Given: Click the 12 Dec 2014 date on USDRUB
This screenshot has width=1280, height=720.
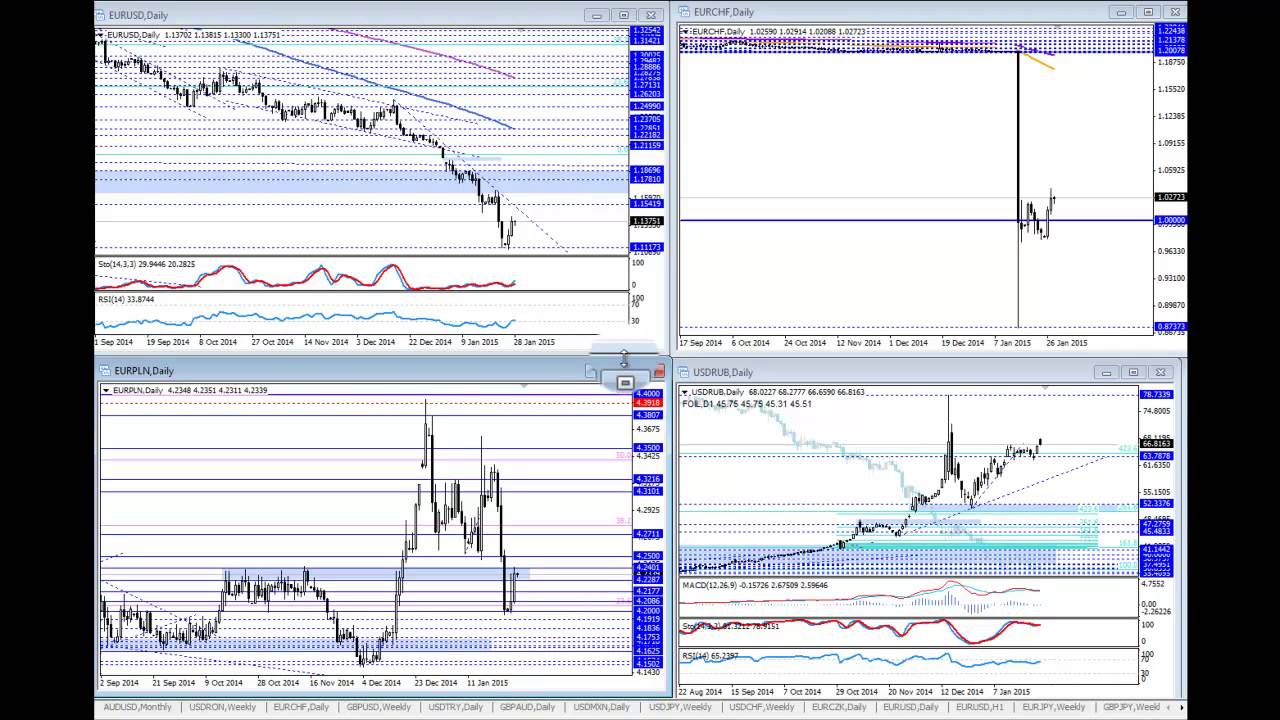Looking at the screenshot, I should click(x=964, y=691).
